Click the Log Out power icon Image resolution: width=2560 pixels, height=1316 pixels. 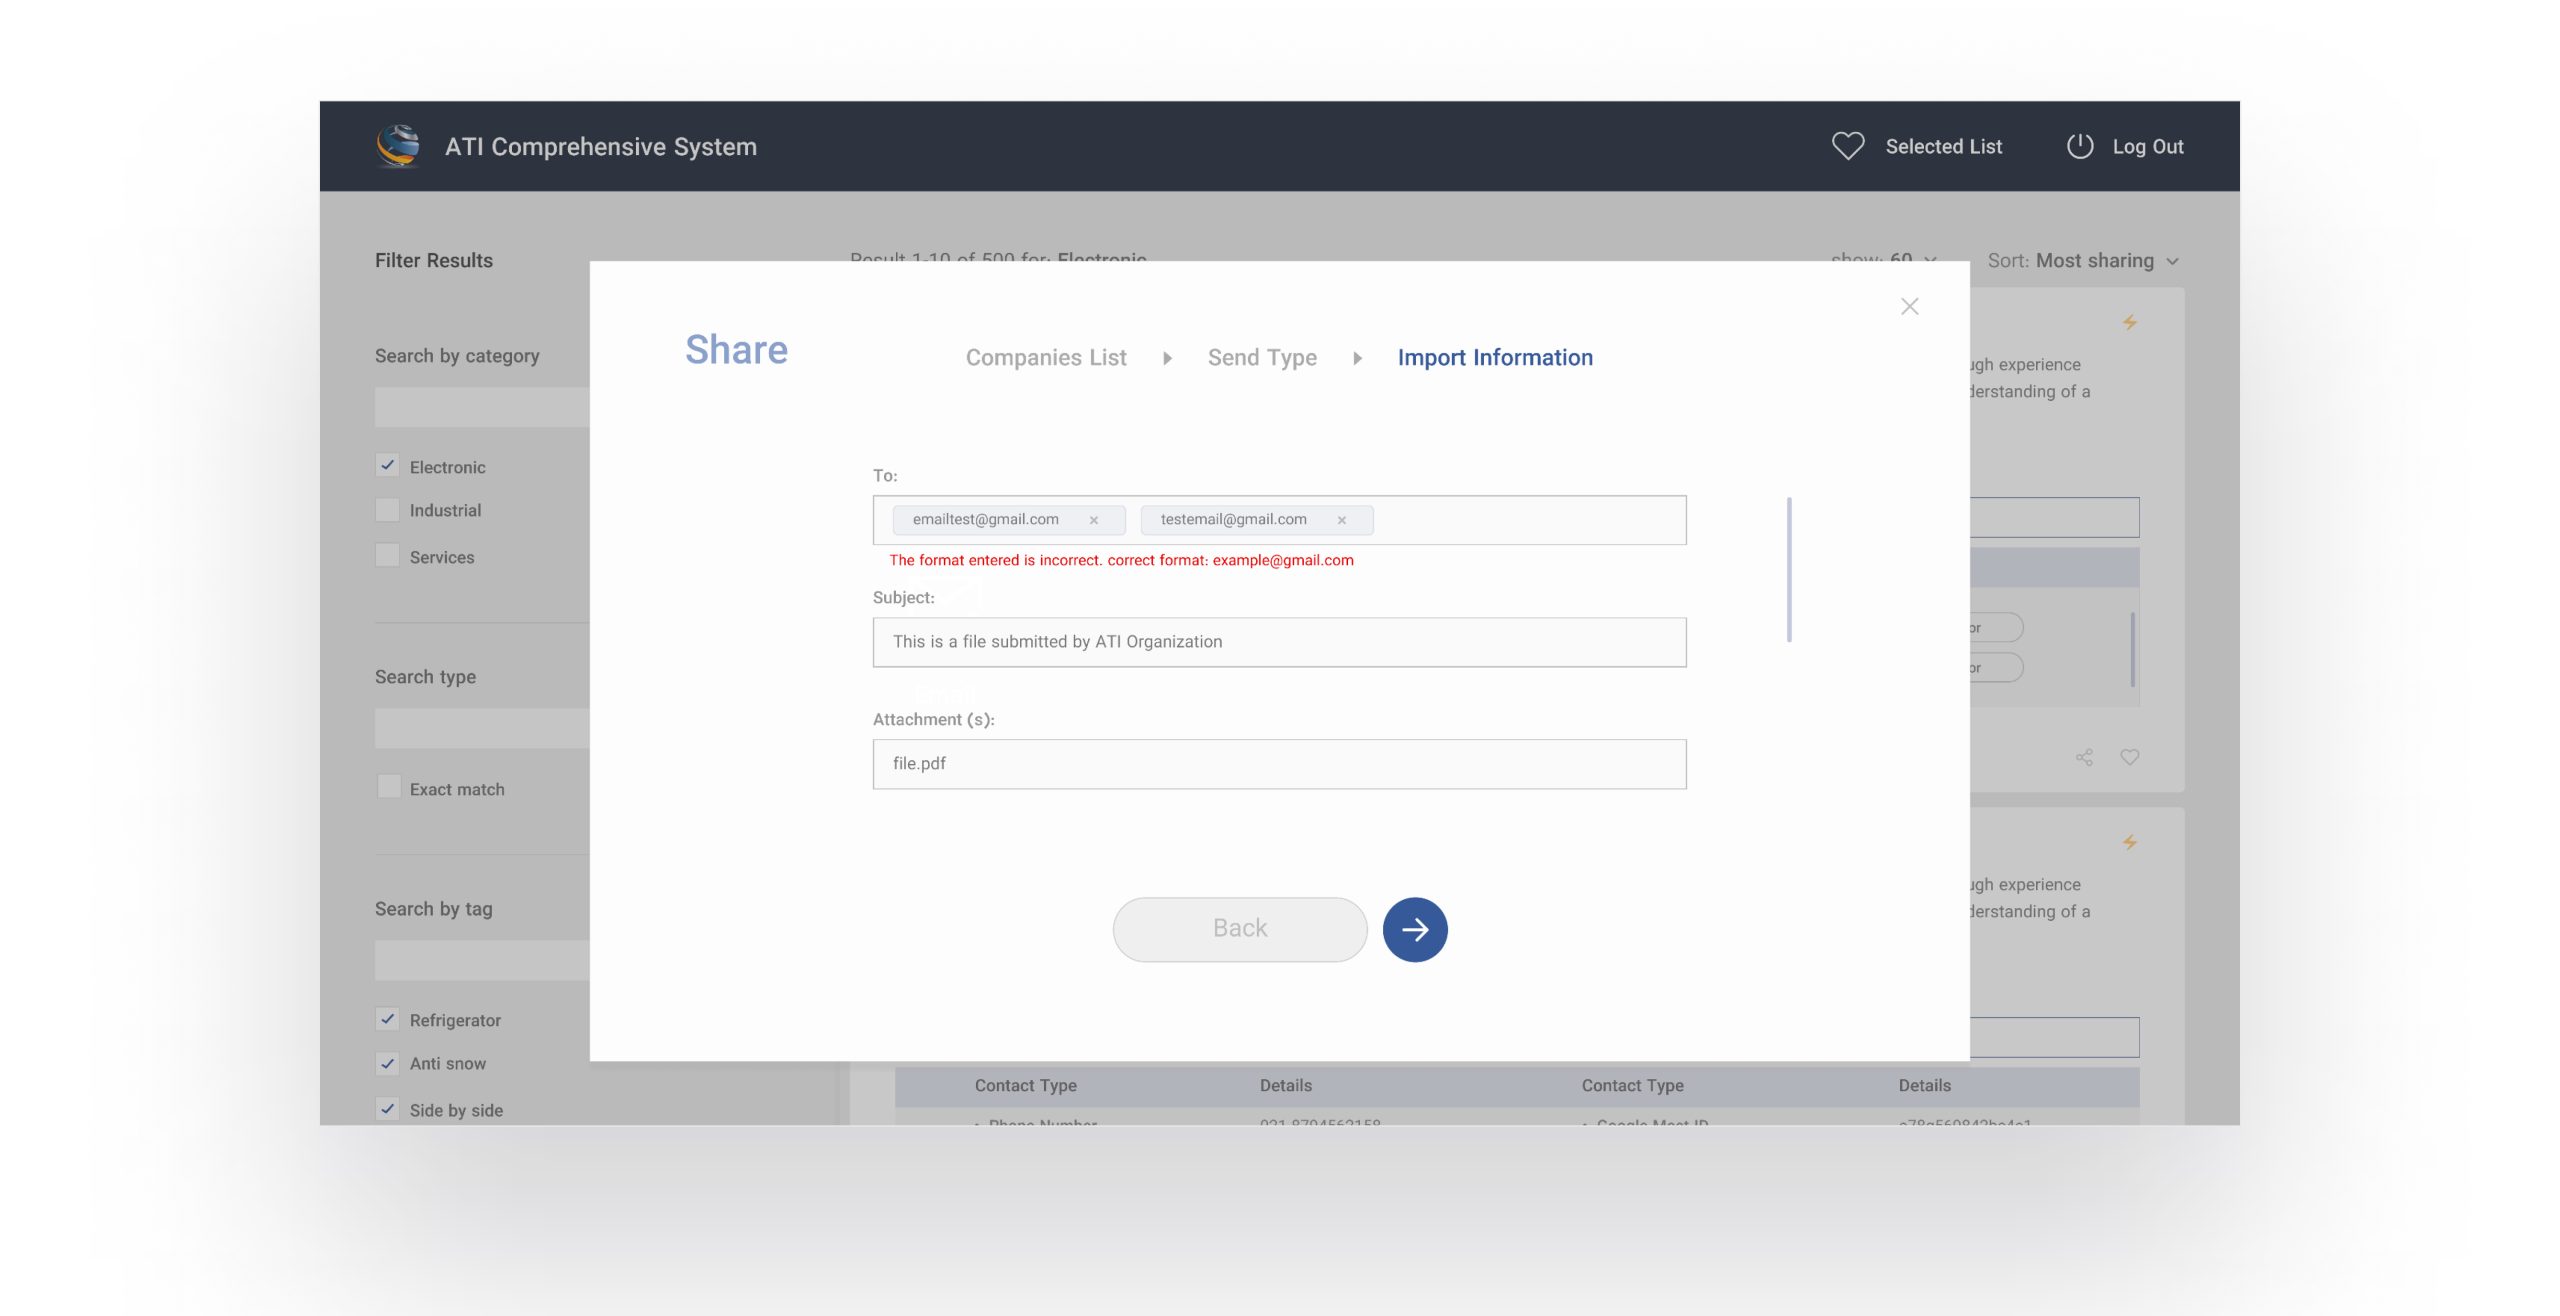tap(2079, 146)
